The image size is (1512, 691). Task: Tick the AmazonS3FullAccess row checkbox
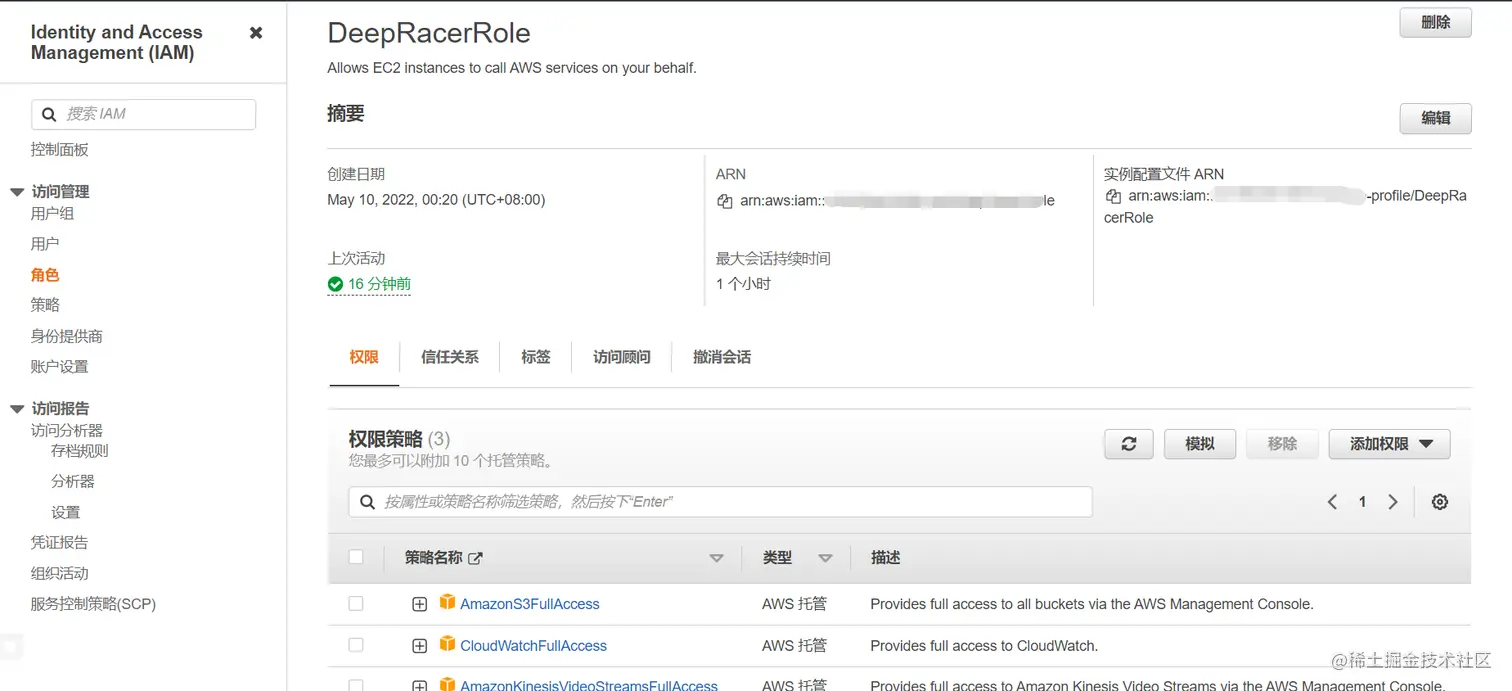coord(356,604)
